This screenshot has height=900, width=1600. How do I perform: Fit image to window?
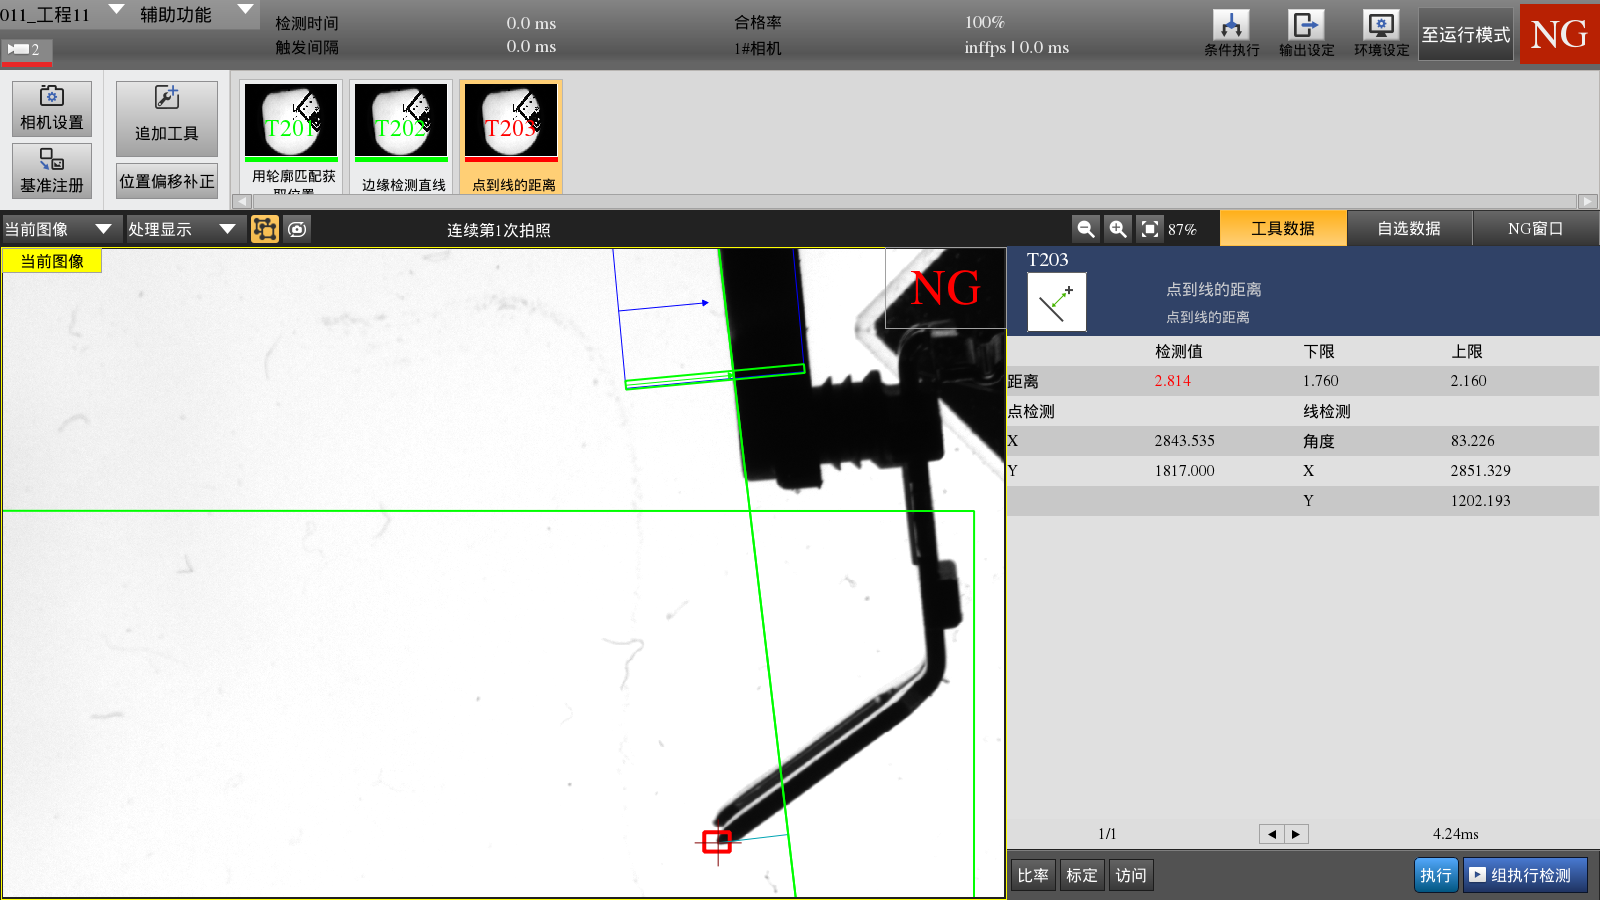pos(1150,229)
